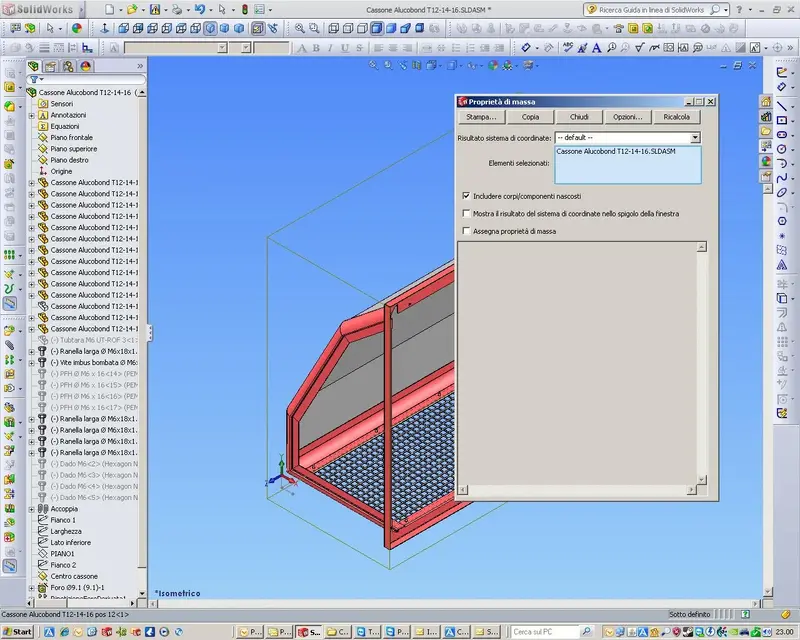Enable Assegna proprietà di massa checkbox
This screenshot has width=800, height=640.
tap(466, 231)
